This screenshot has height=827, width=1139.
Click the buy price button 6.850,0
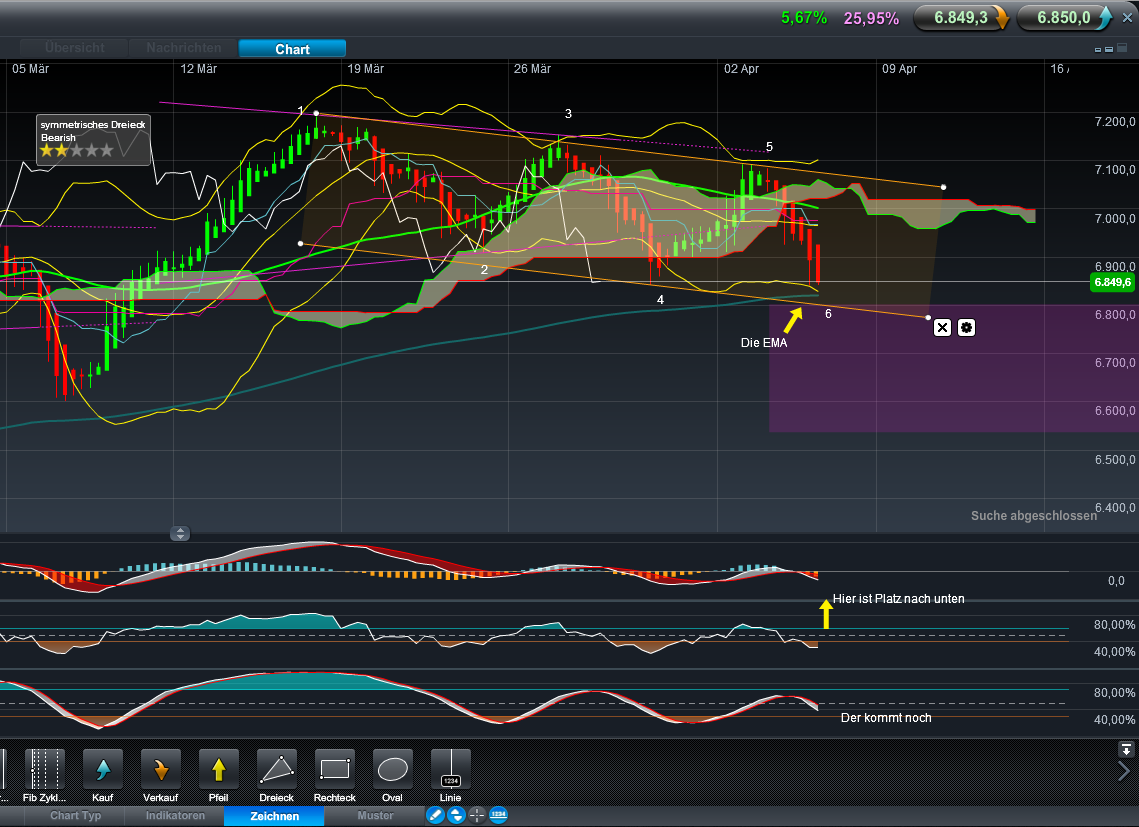coord(1064,18)
